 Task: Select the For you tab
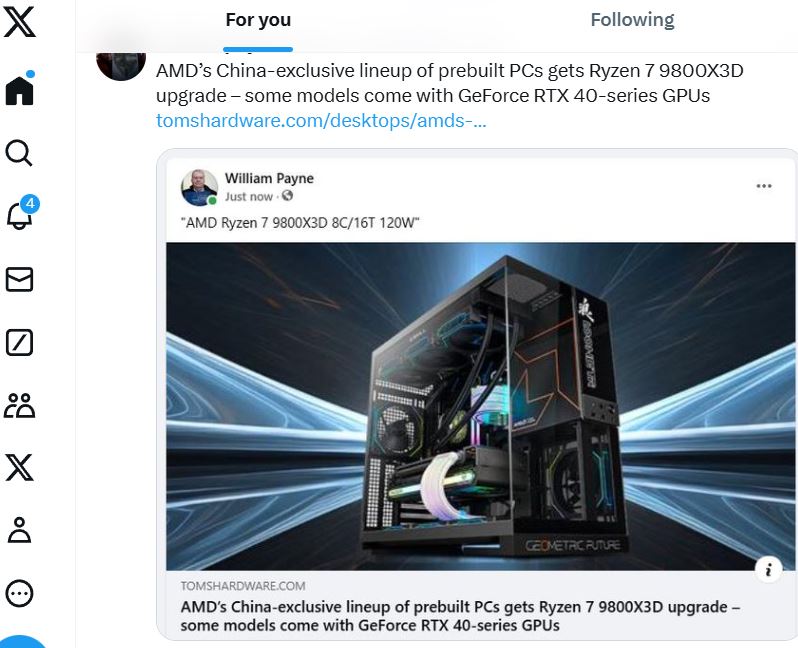(258, 20)
